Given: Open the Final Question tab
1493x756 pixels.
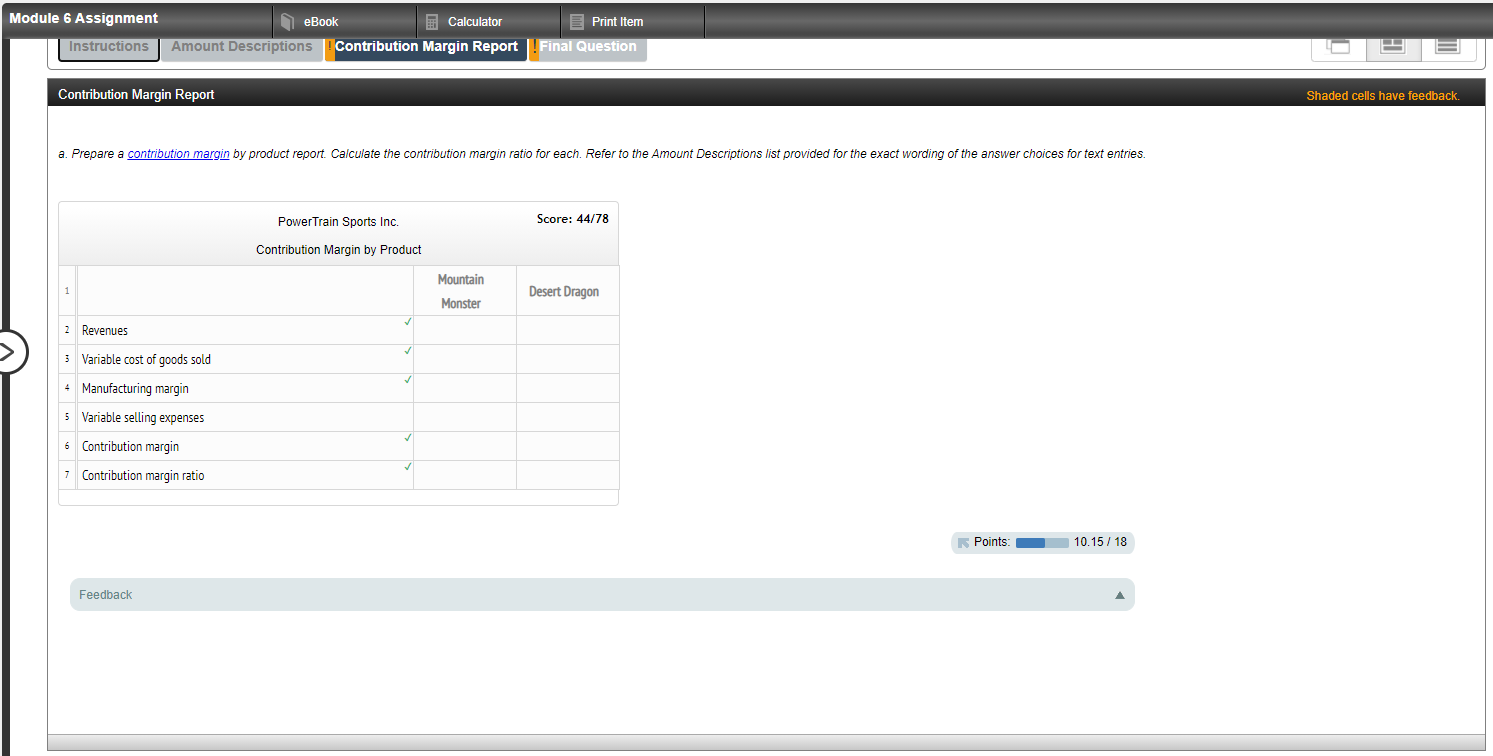Looking at the screenshot, I should click(x=588, y=47).
